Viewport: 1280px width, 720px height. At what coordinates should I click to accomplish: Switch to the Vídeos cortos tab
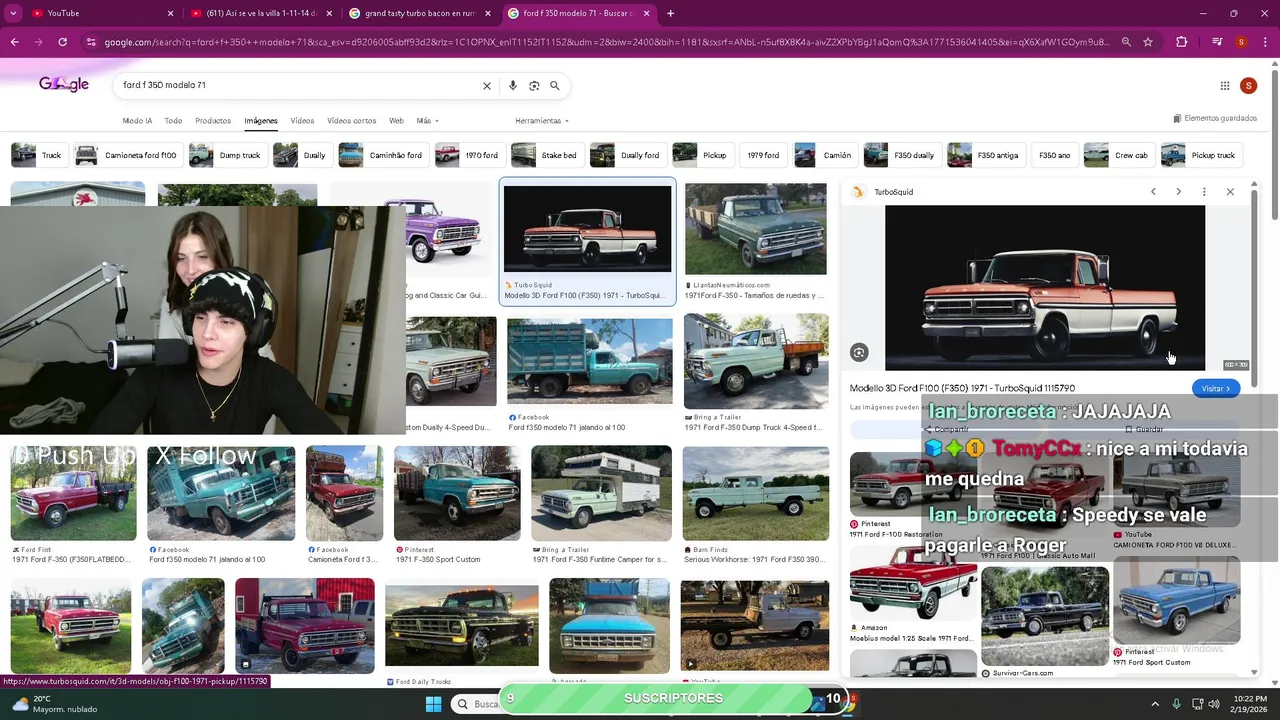351,121
